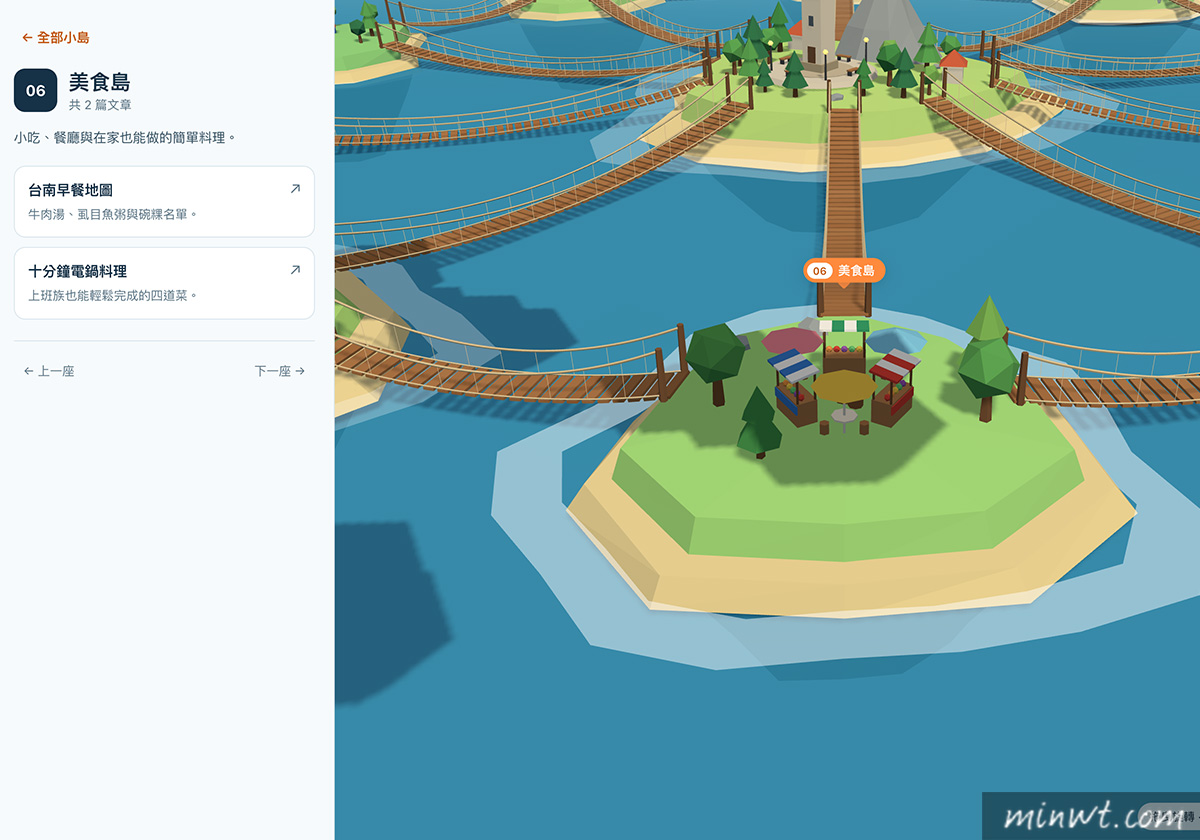Viewport: 1200px width, 840px height.
Task: Go back via 全部小島 link
Action: point(56,38)
